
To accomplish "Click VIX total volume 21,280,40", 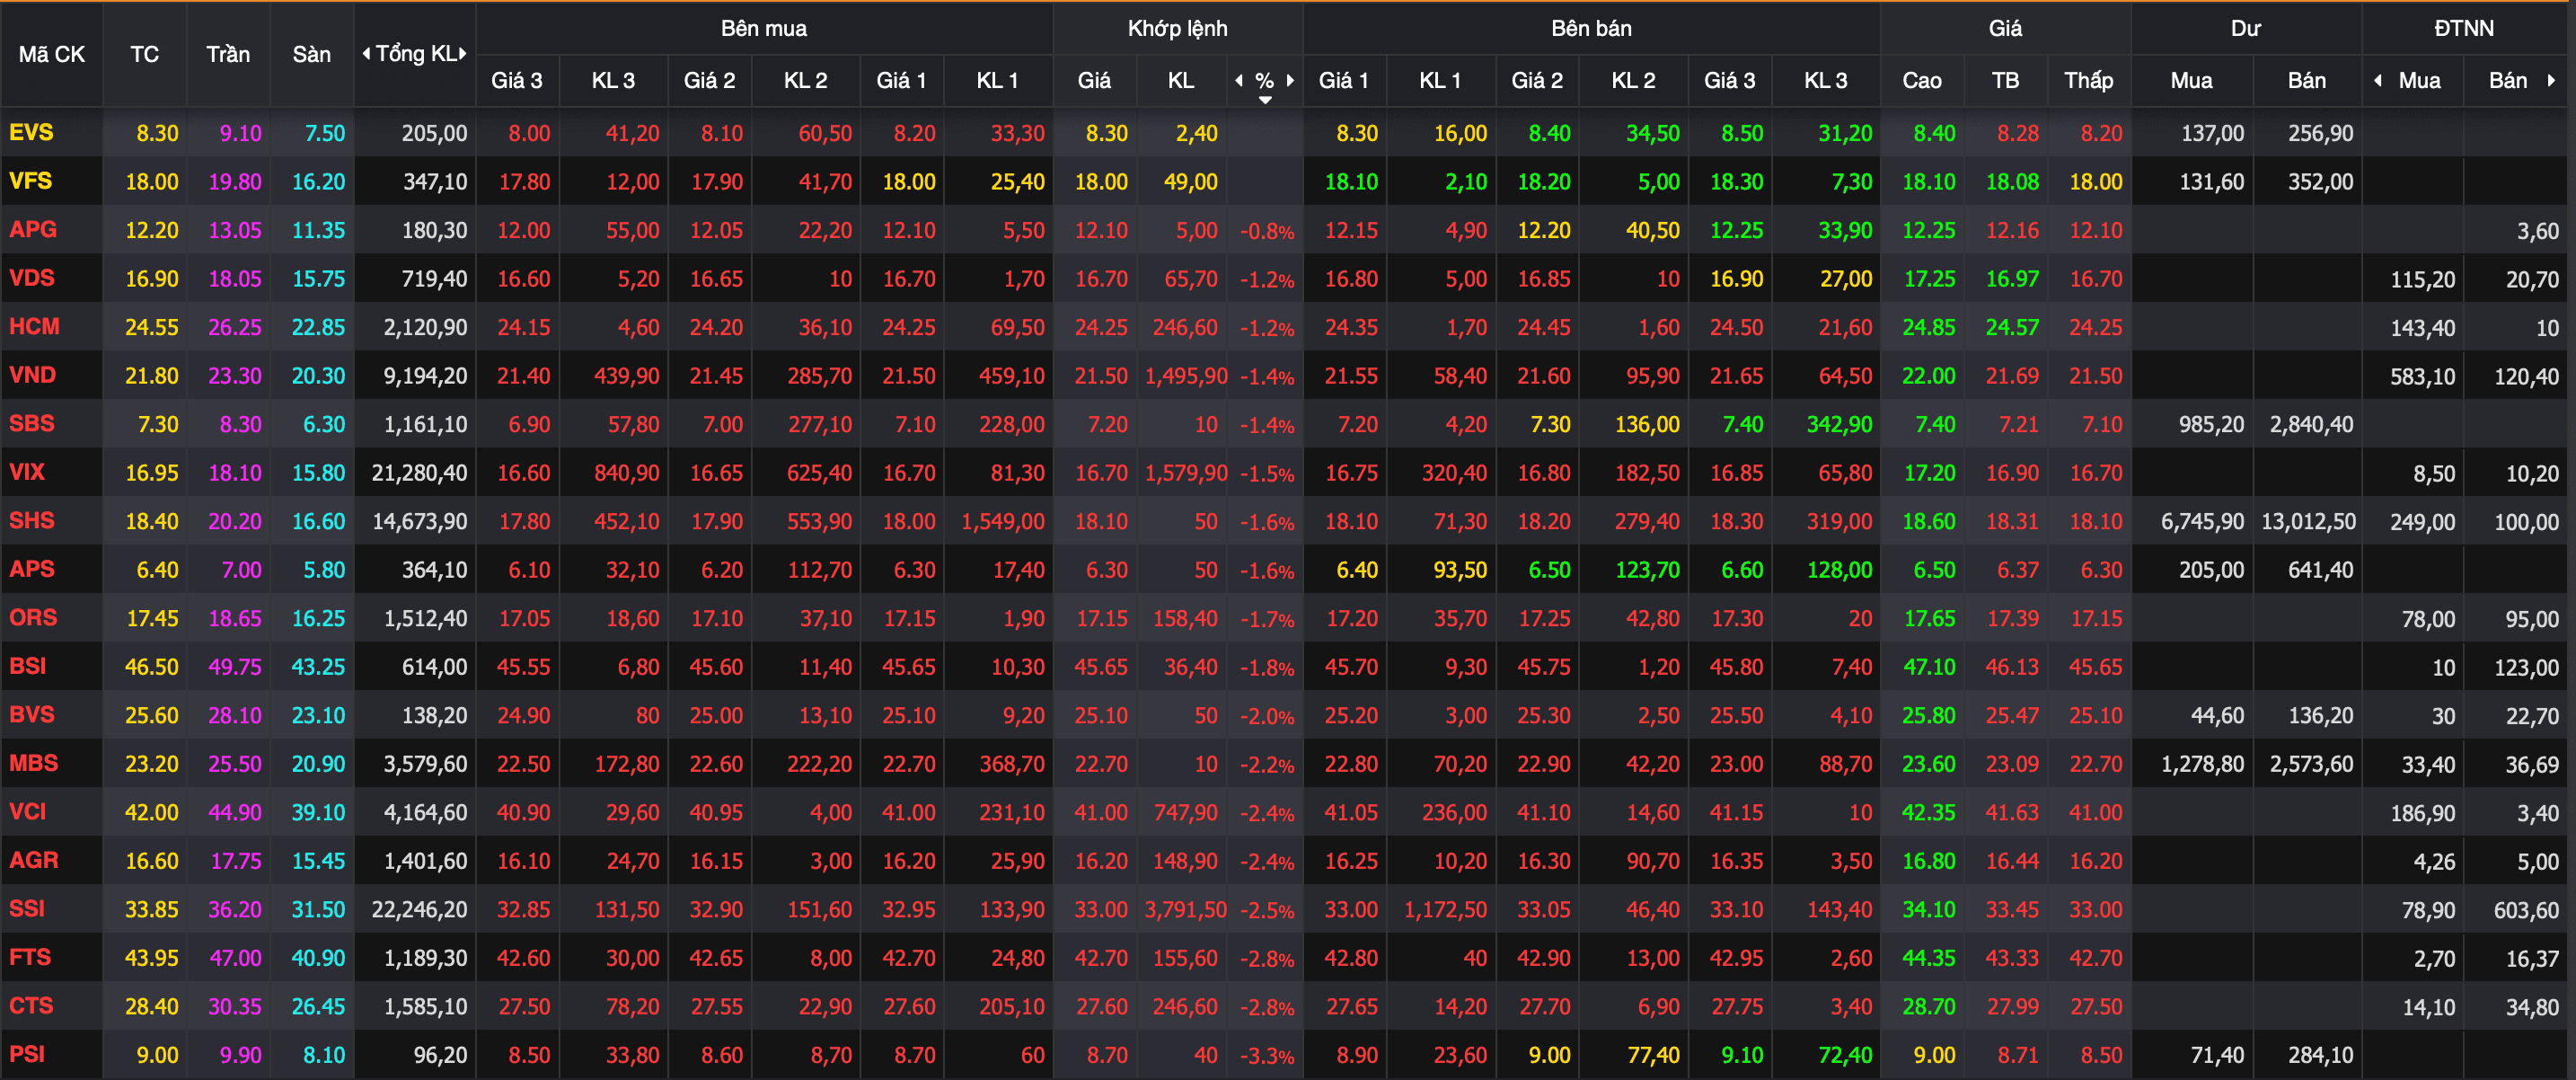I will (x=419, y=473).
